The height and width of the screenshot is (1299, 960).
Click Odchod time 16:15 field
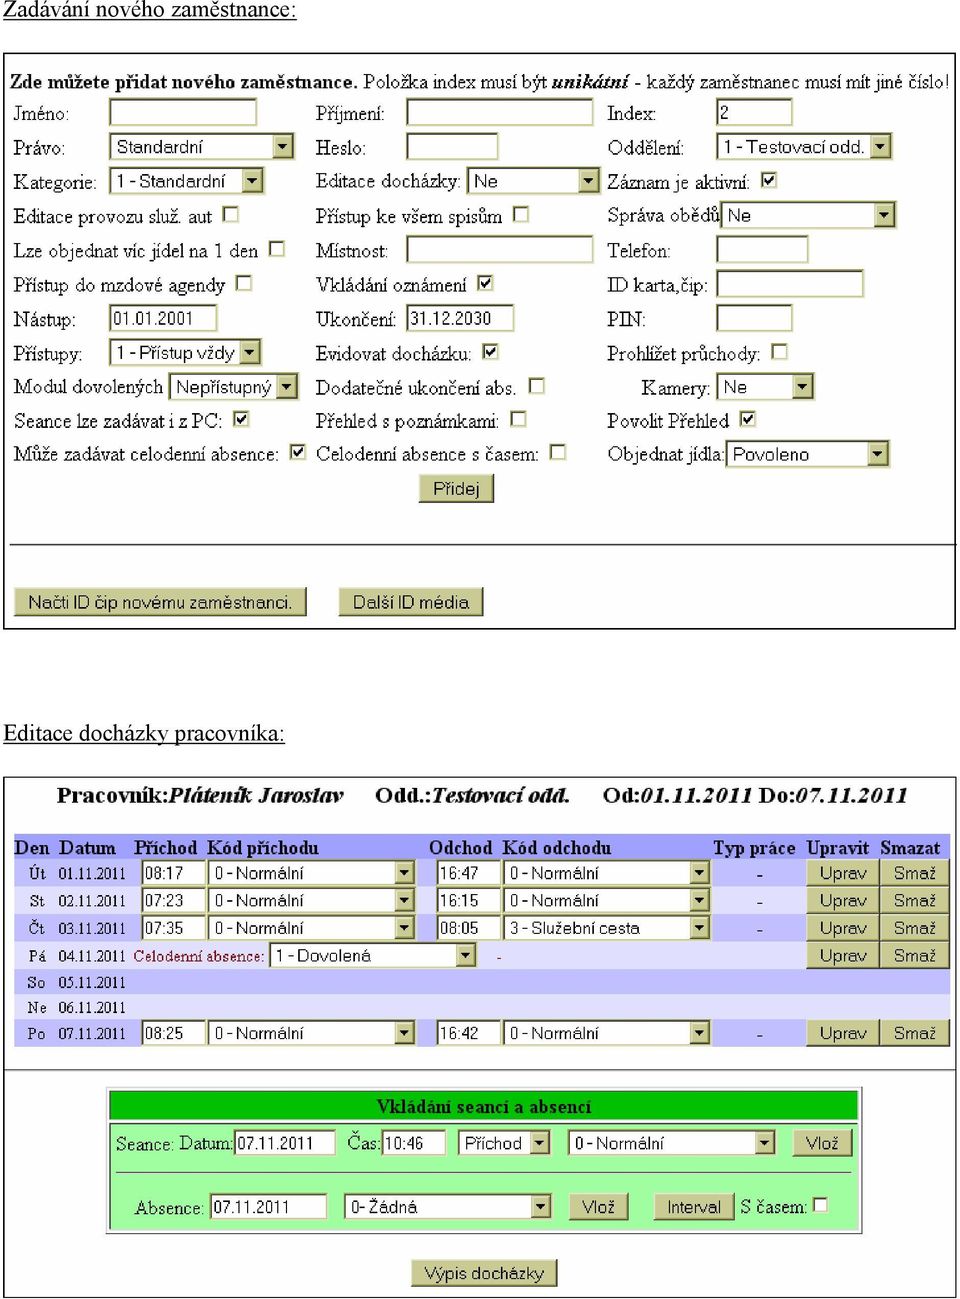point(468,900)
